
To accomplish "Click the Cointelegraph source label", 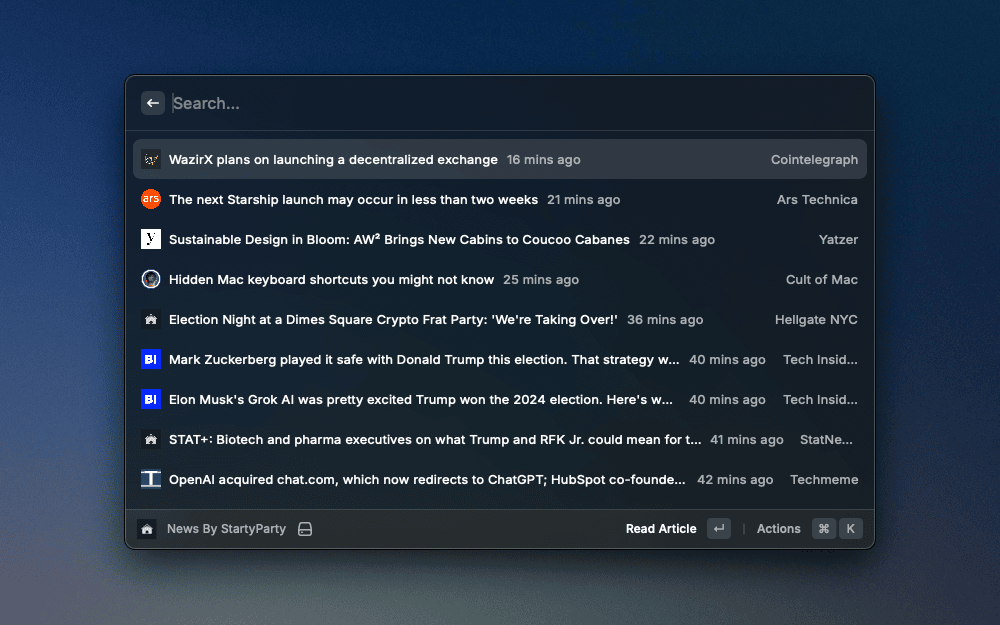I will [x=814, y=159].
